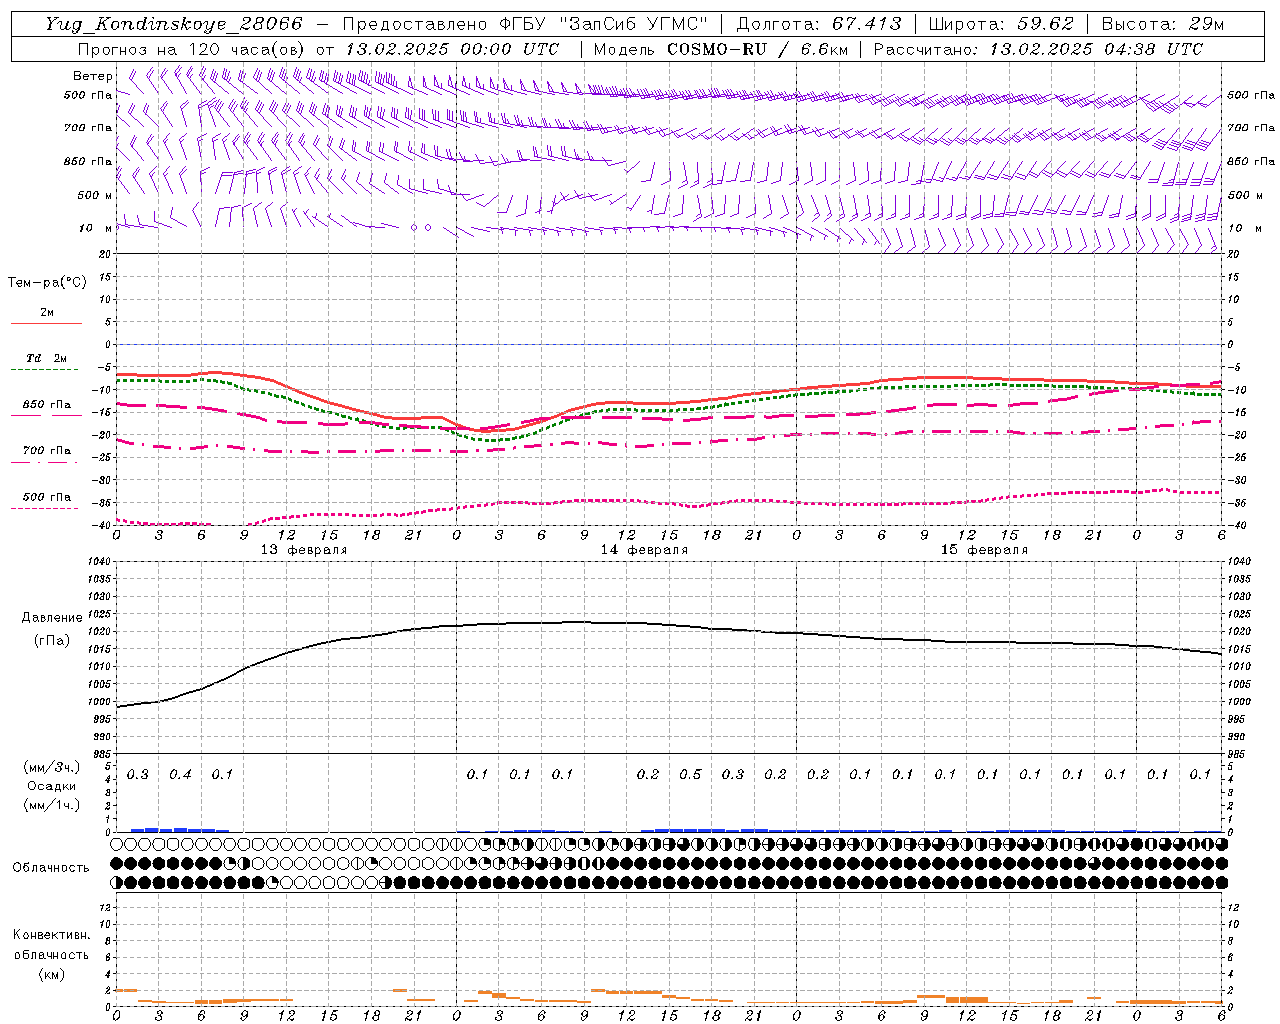Click the temperature legend's 500 гПа label

47,497
